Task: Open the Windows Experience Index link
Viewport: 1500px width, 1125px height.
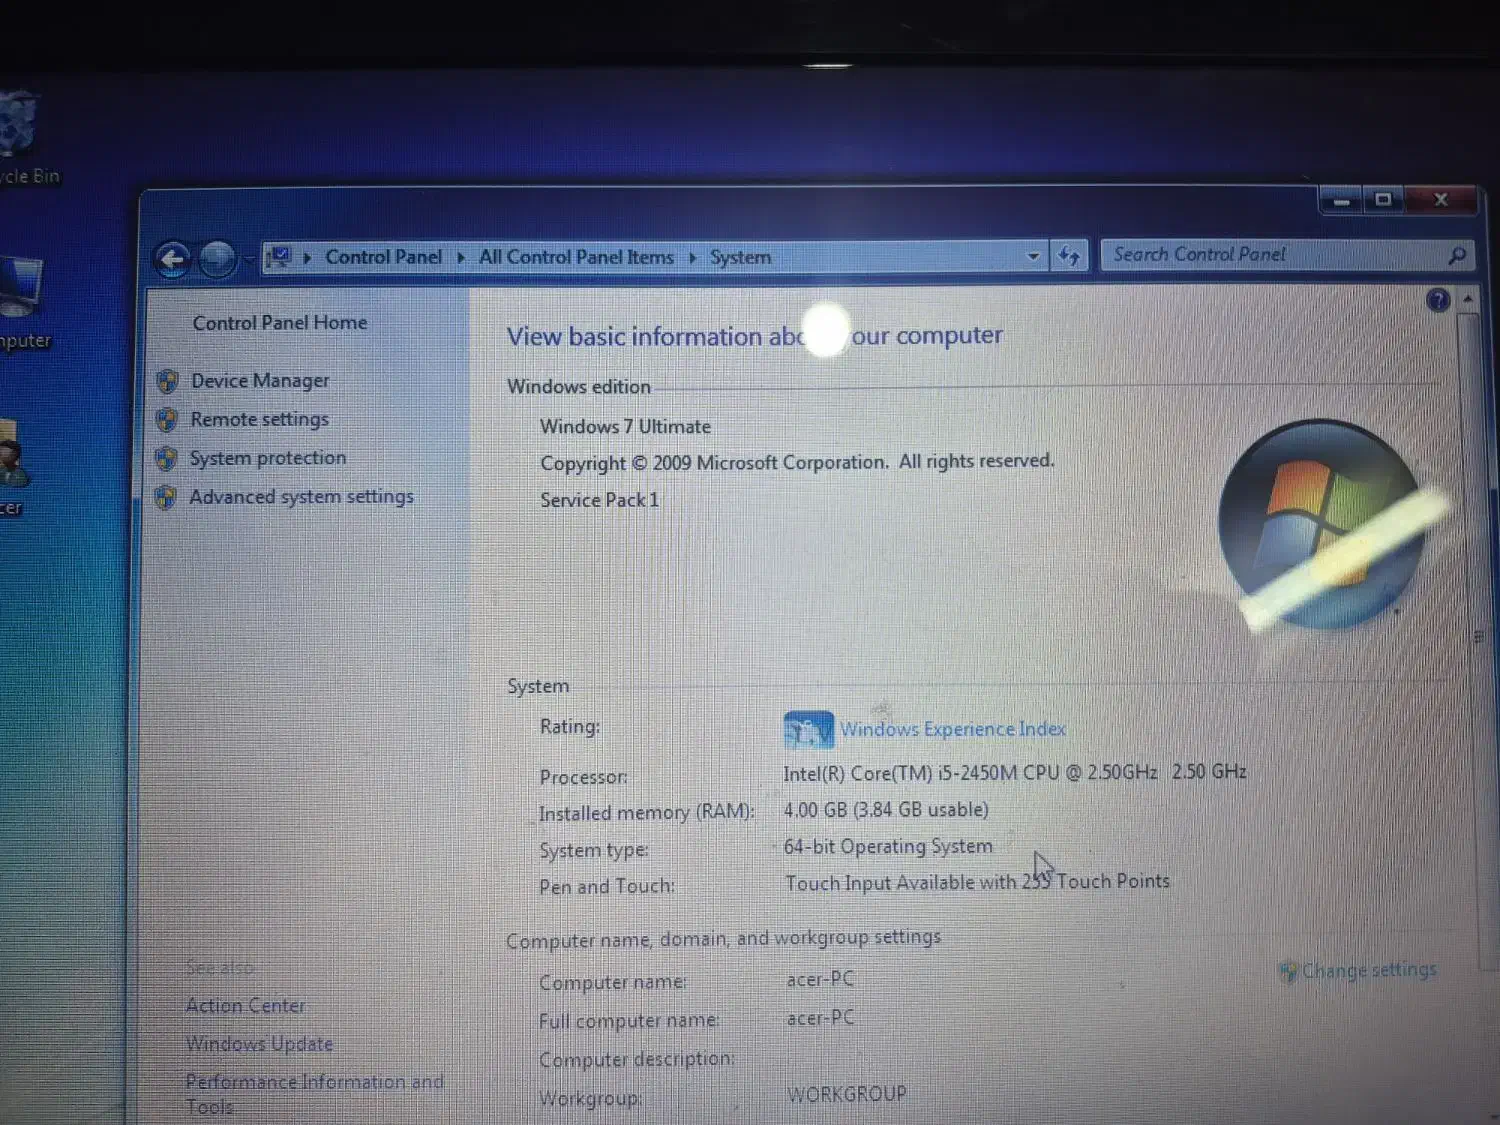Action: point(952,730)
